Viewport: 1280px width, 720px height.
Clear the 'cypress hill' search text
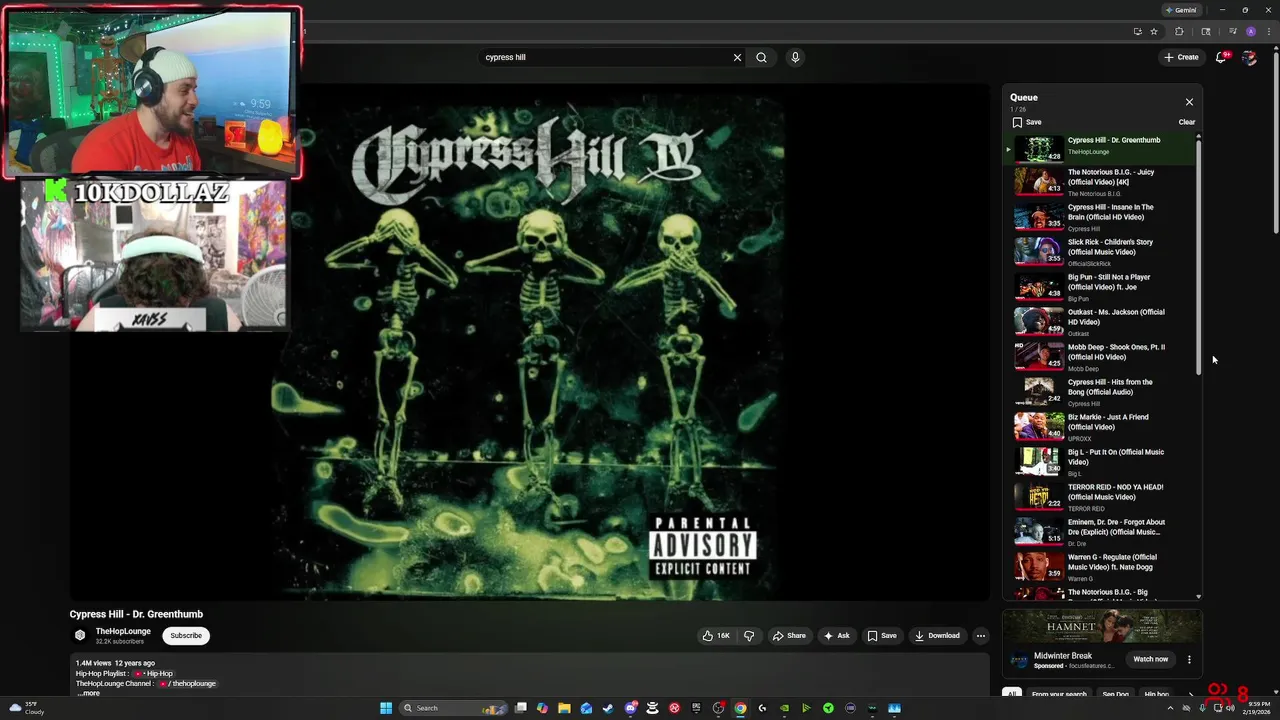737,57
